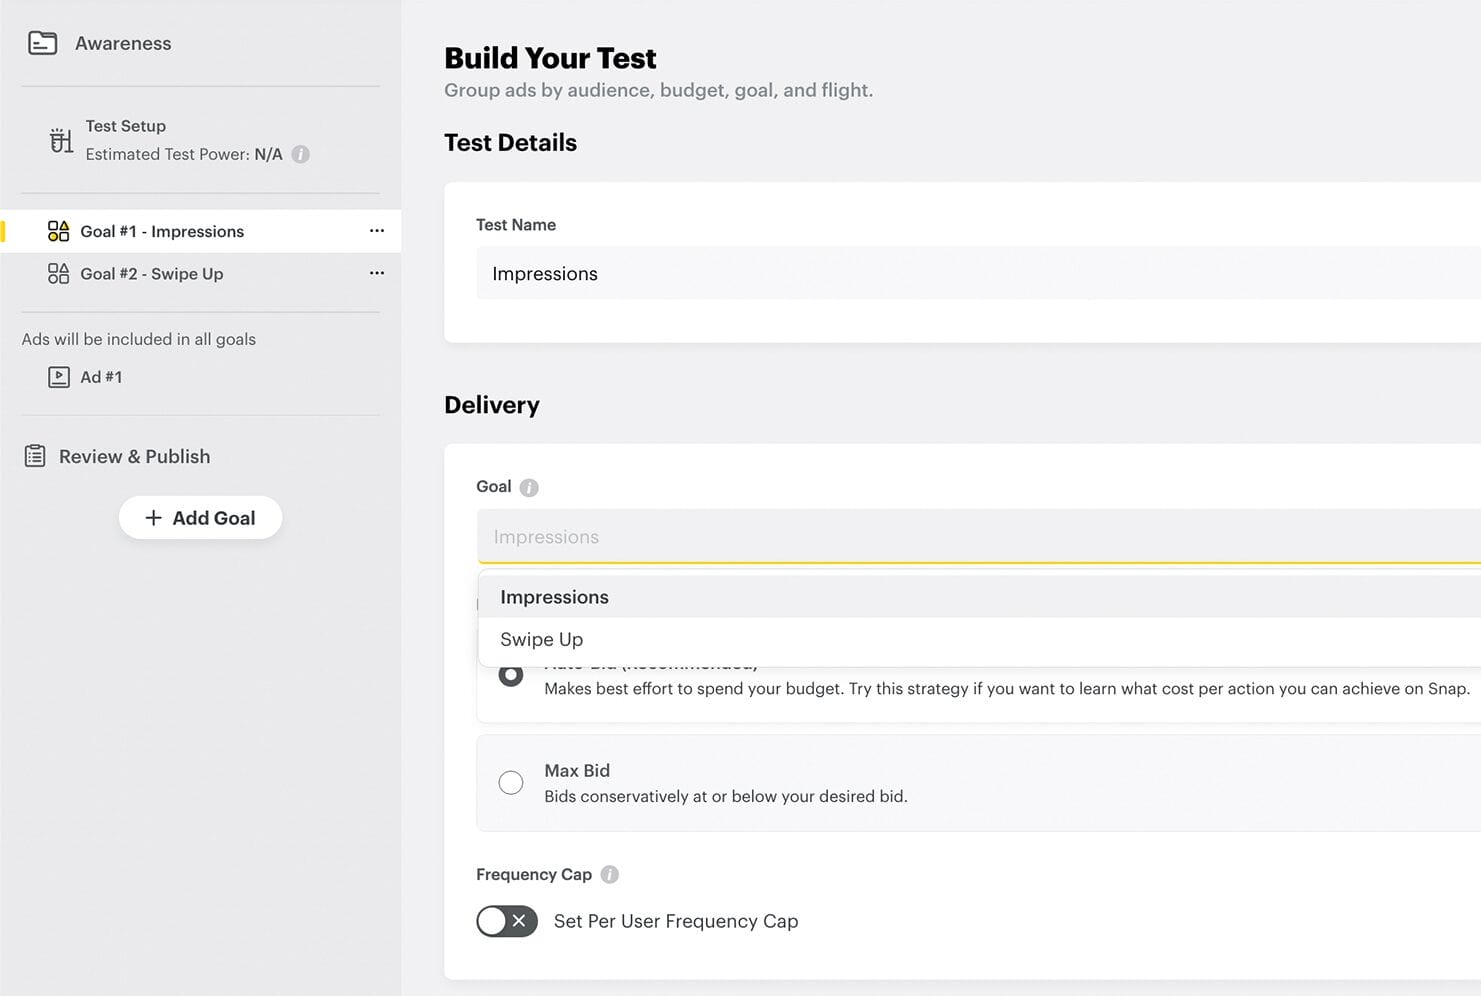Image resolution: width=1481 pixels, height=996 pixels.
Task: Select the Auto-Bid radio button
Action: [x=511, y=675]
